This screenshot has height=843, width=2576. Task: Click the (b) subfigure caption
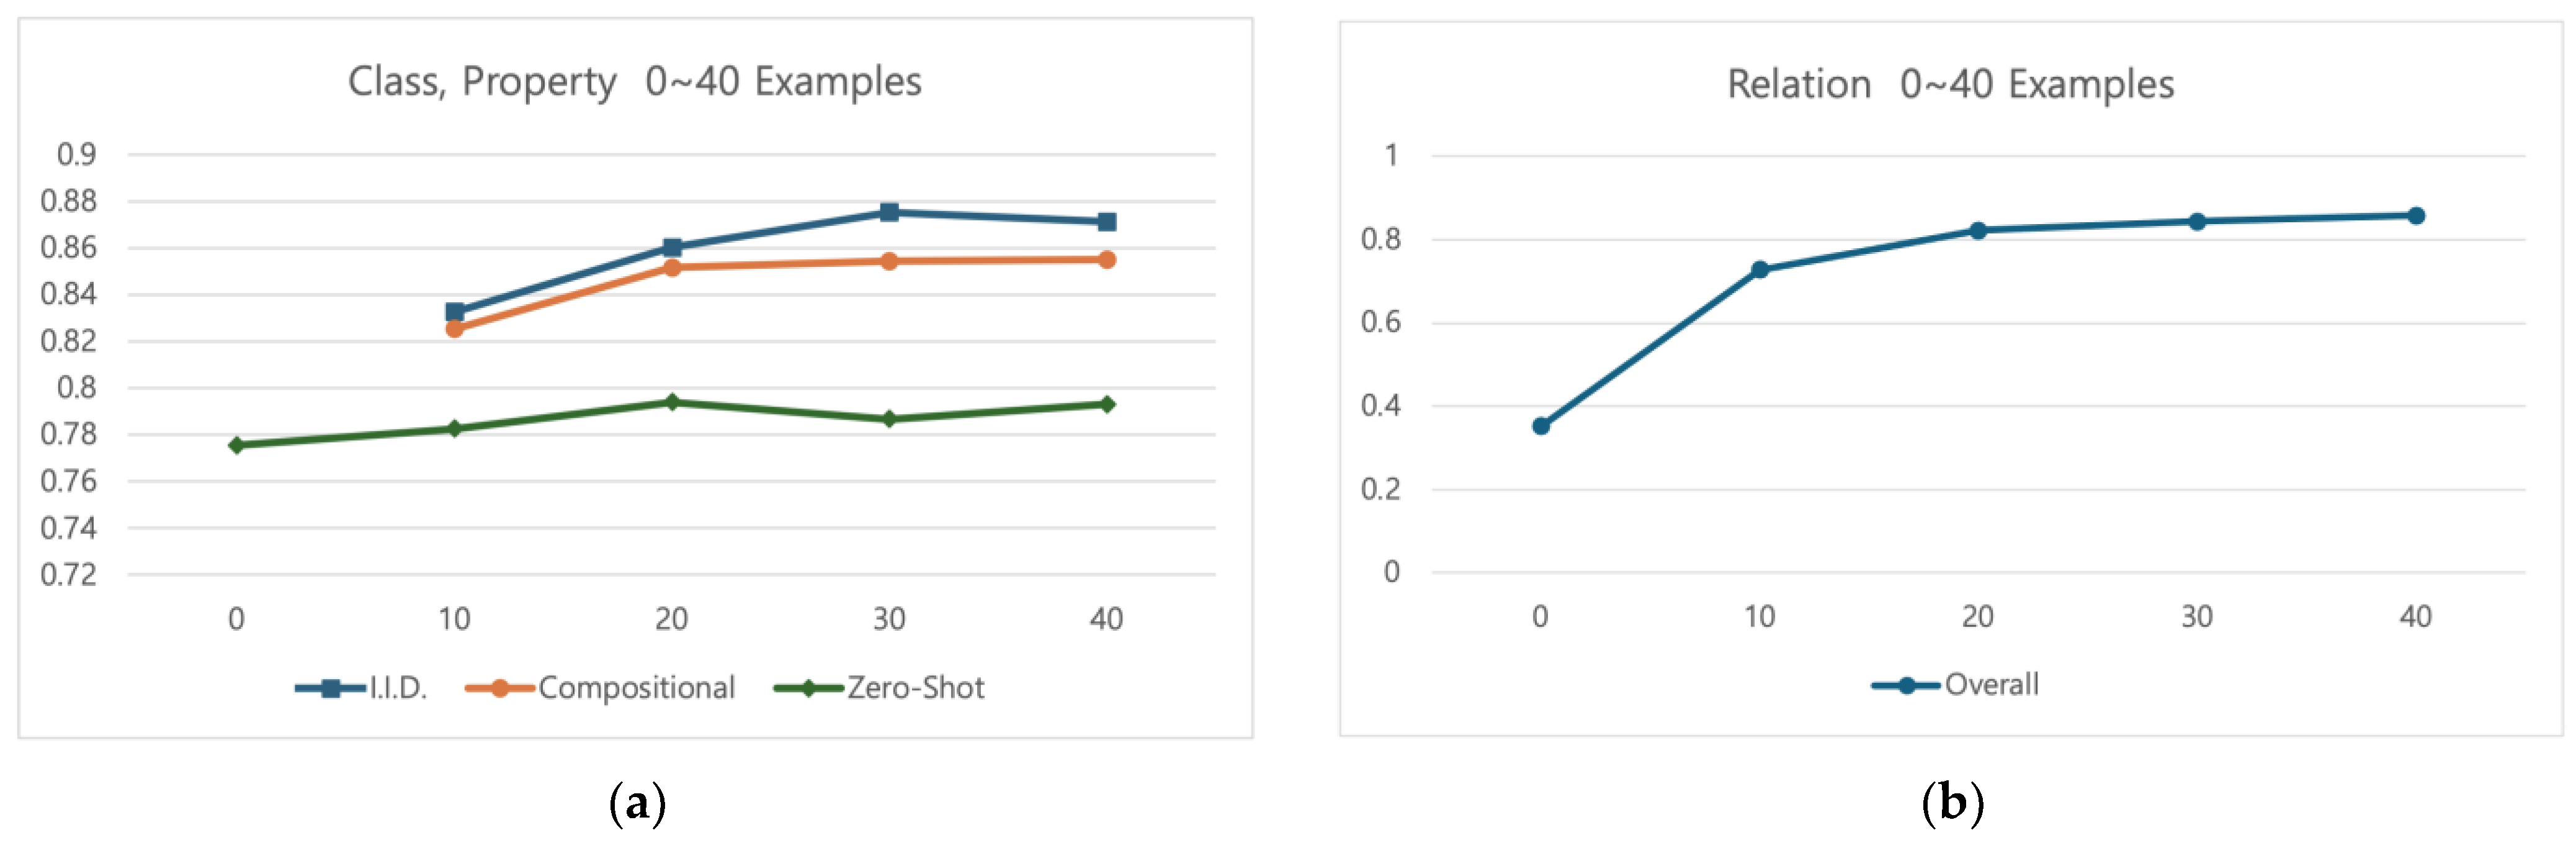(1952, 803)
